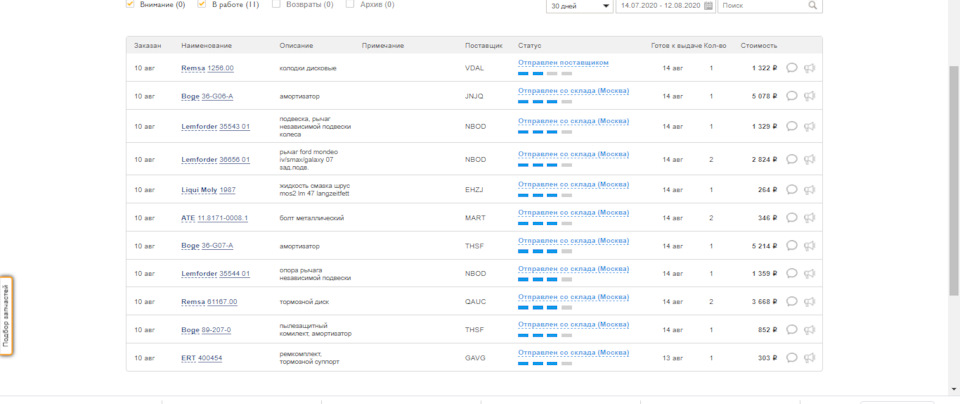Image resolution: width=960 pixels, height=404 pixels.
Task: Open Remsa 1256.00 part link
Action: point(208,69)
